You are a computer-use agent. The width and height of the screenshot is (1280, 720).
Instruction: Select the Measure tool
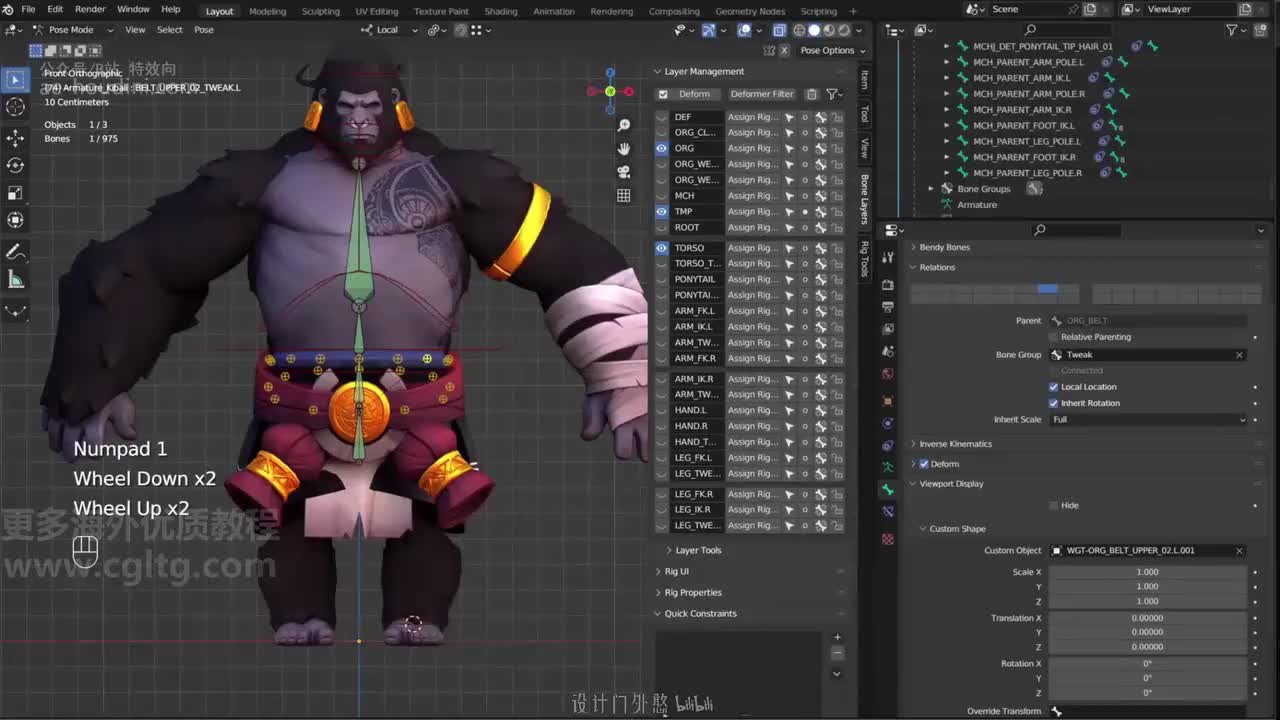pos(16,280)
